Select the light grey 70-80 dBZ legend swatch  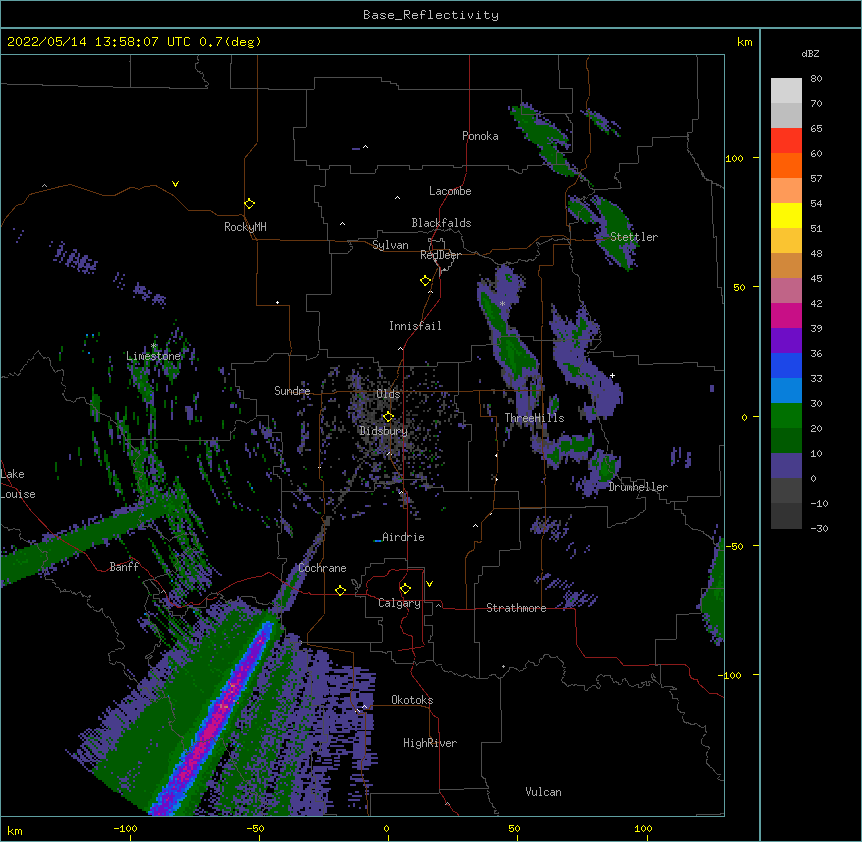click(786, 91)
